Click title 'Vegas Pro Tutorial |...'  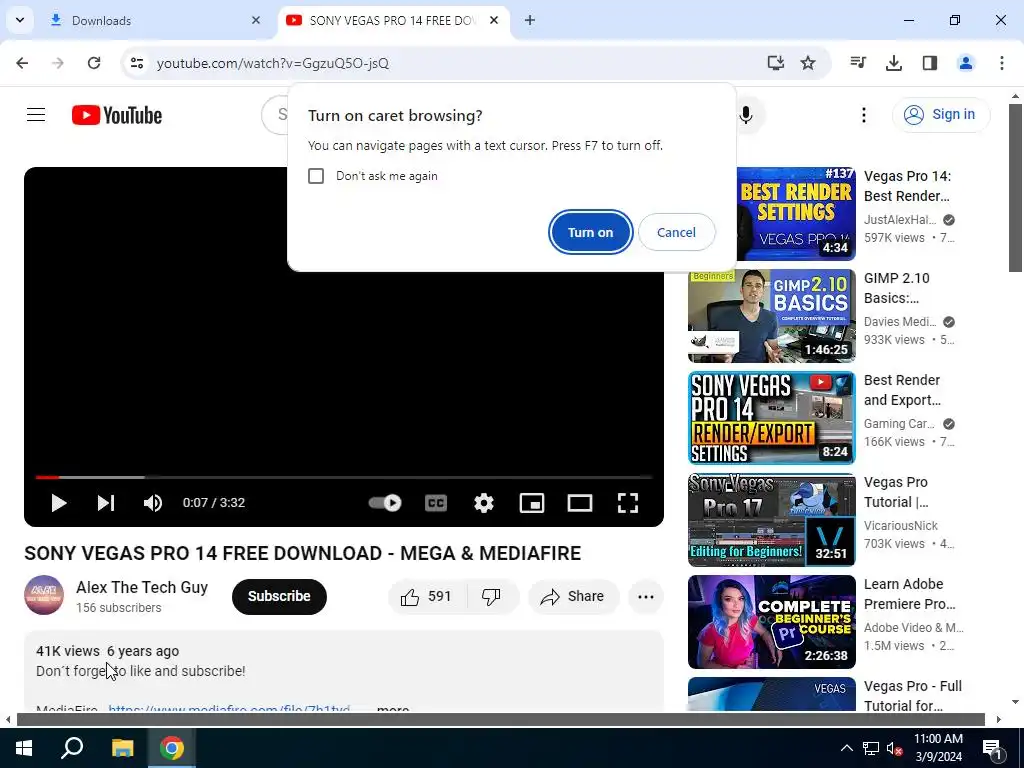[896, 492]
